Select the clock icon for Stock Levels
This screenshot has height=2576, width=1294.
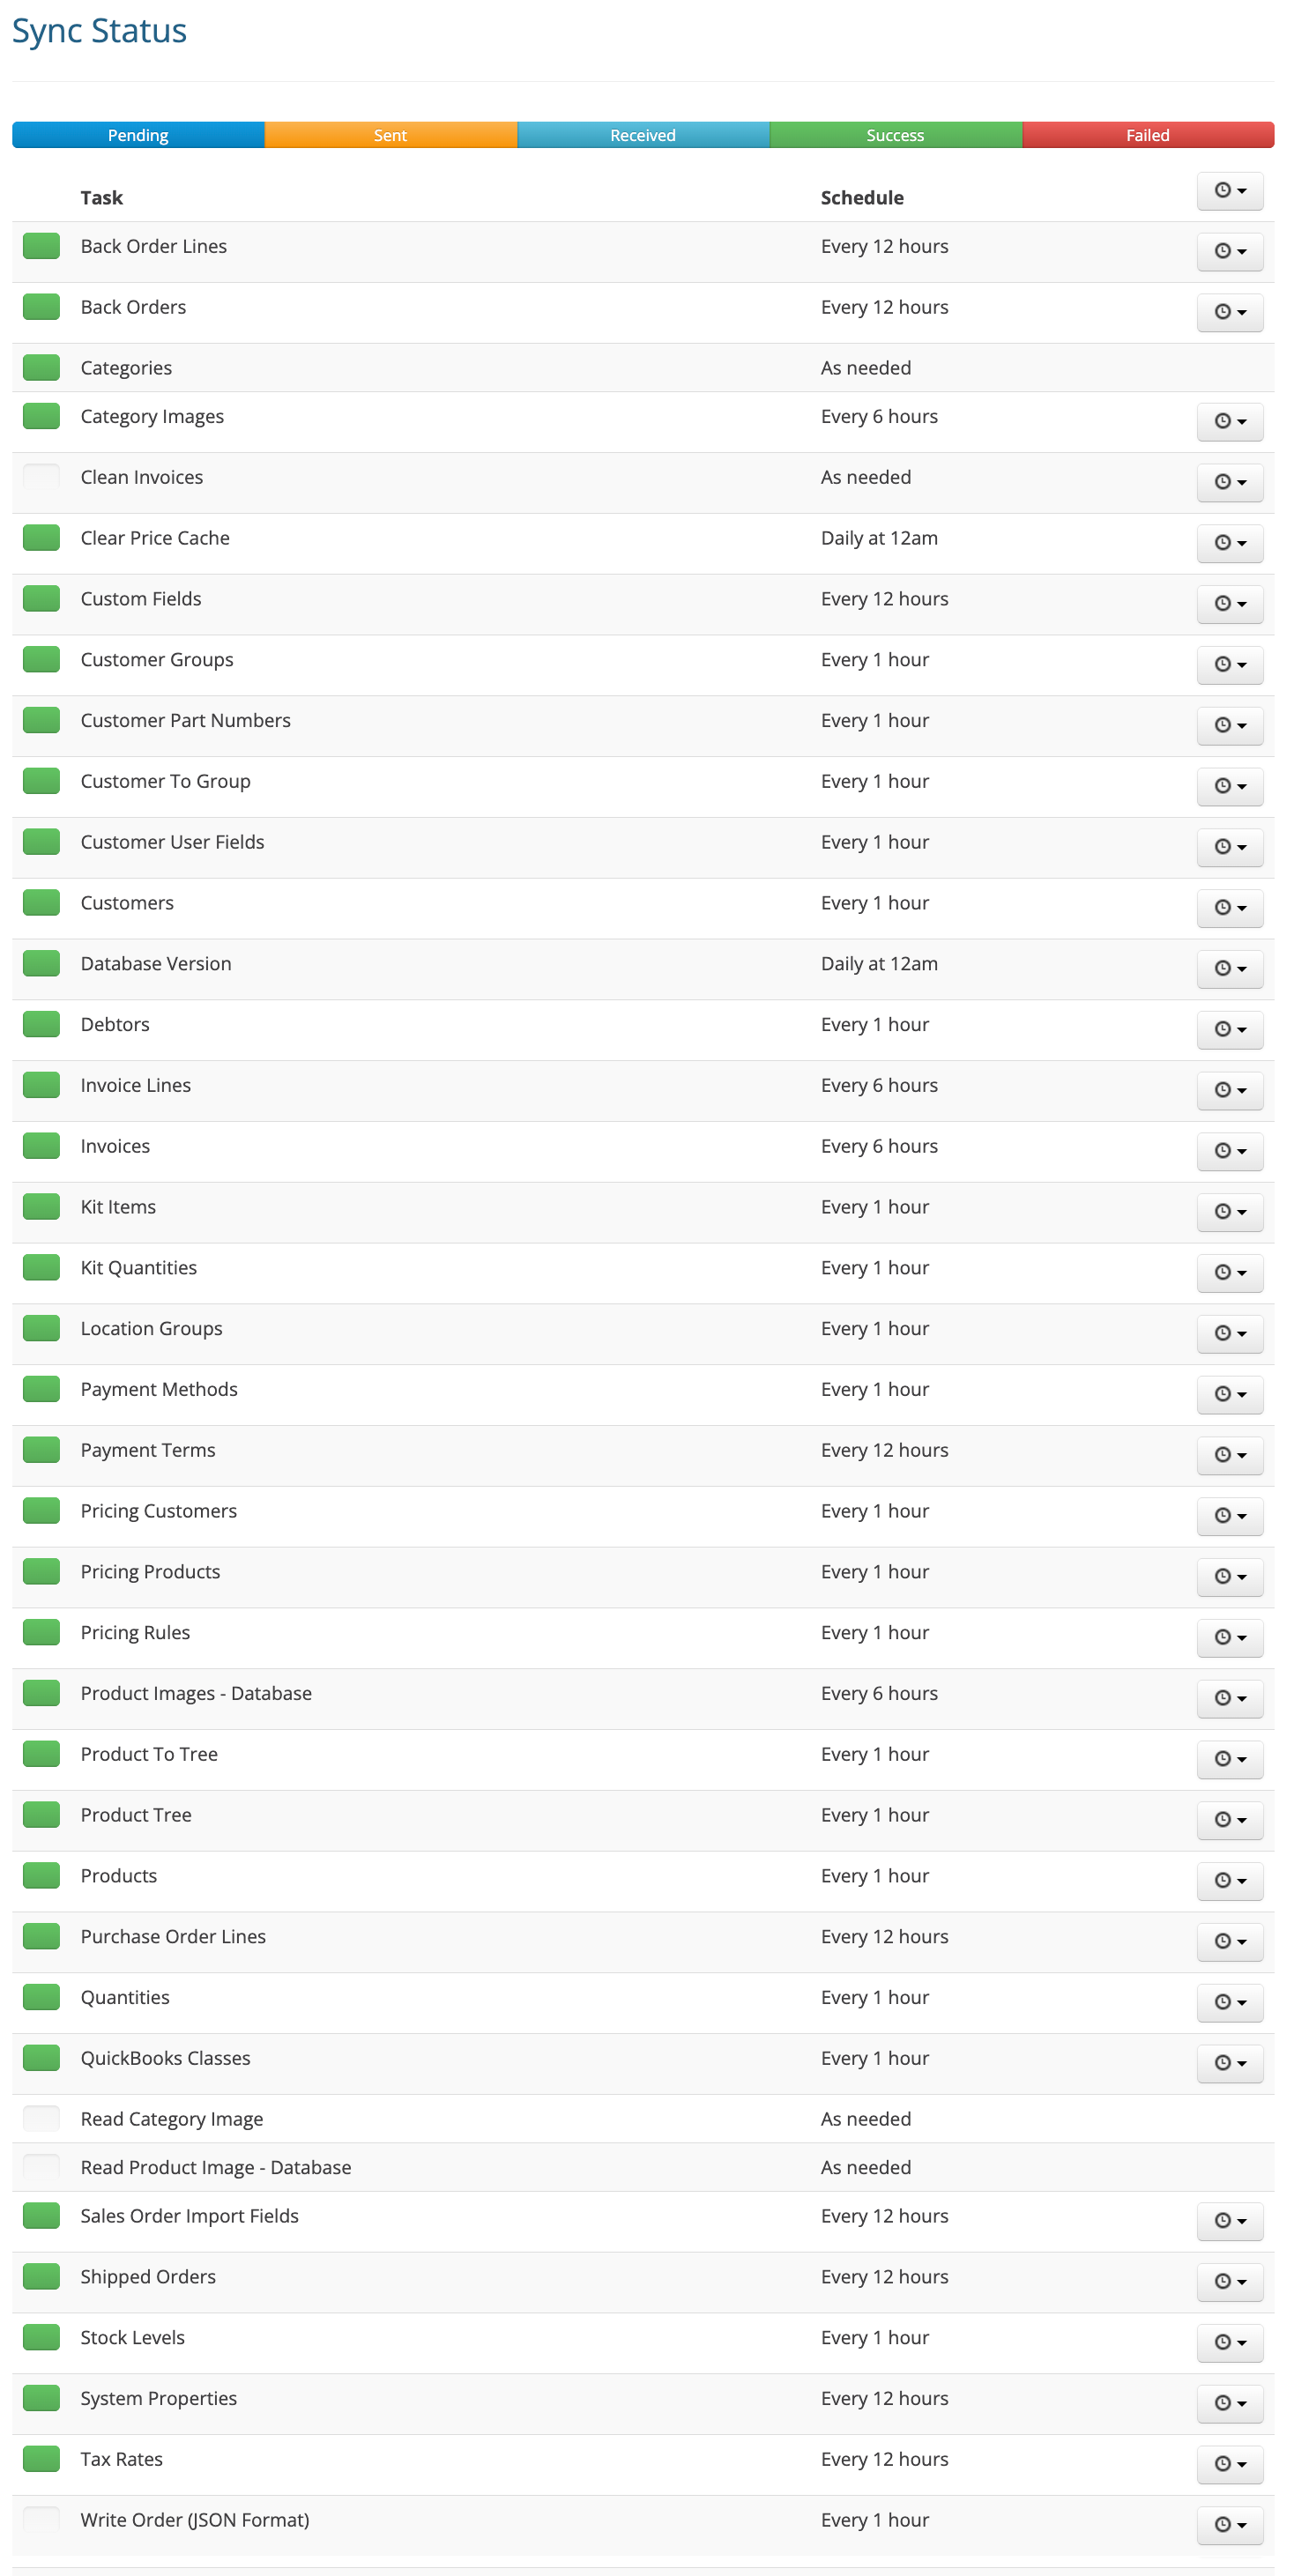click(1229, 2342)
